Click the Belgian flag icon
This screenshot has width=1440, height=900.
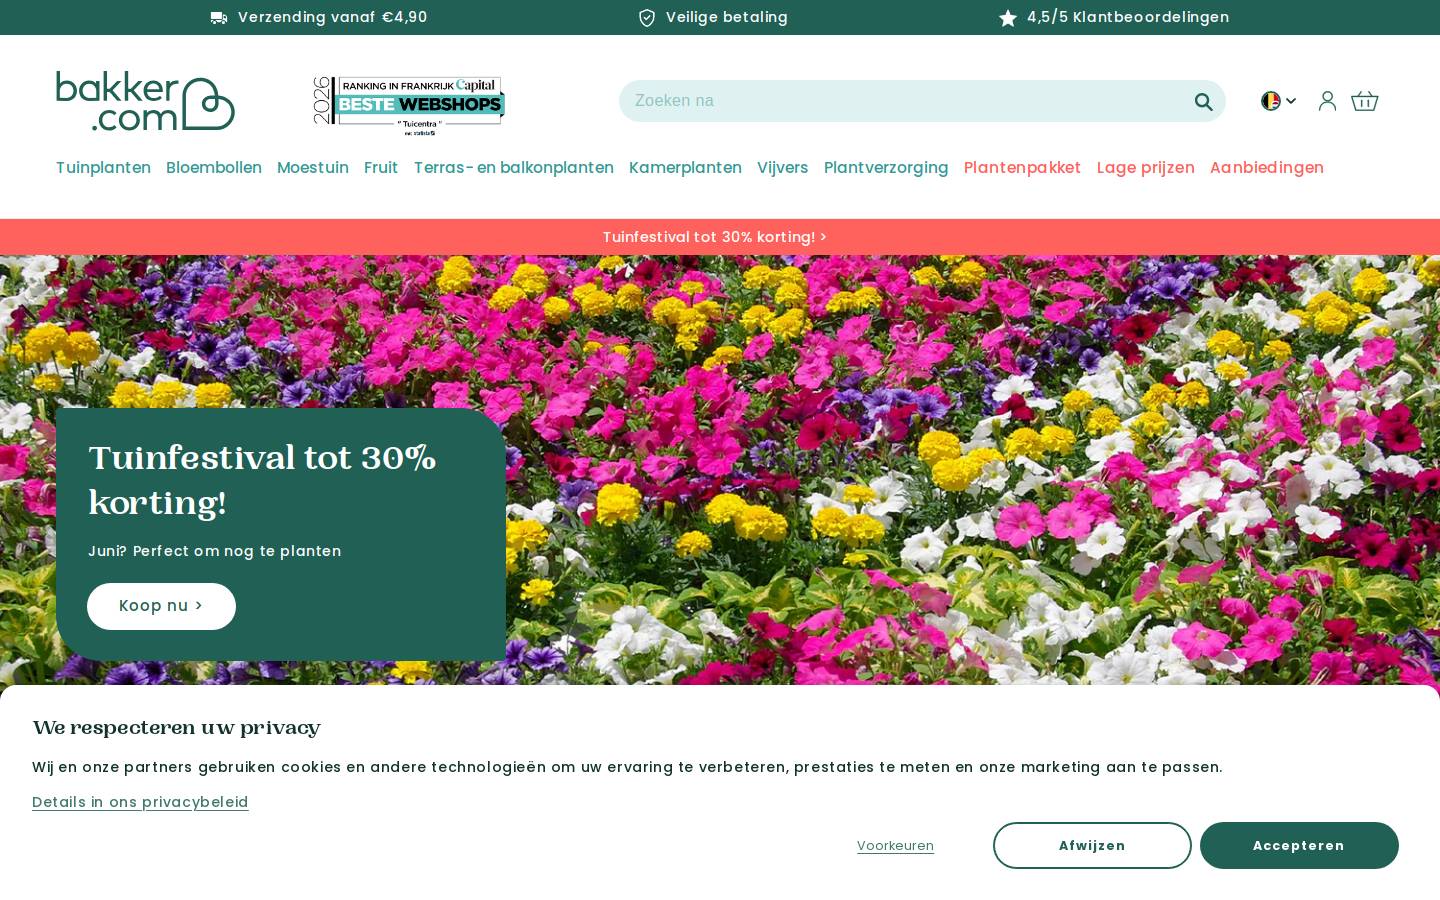click(x=1270, y=101)
